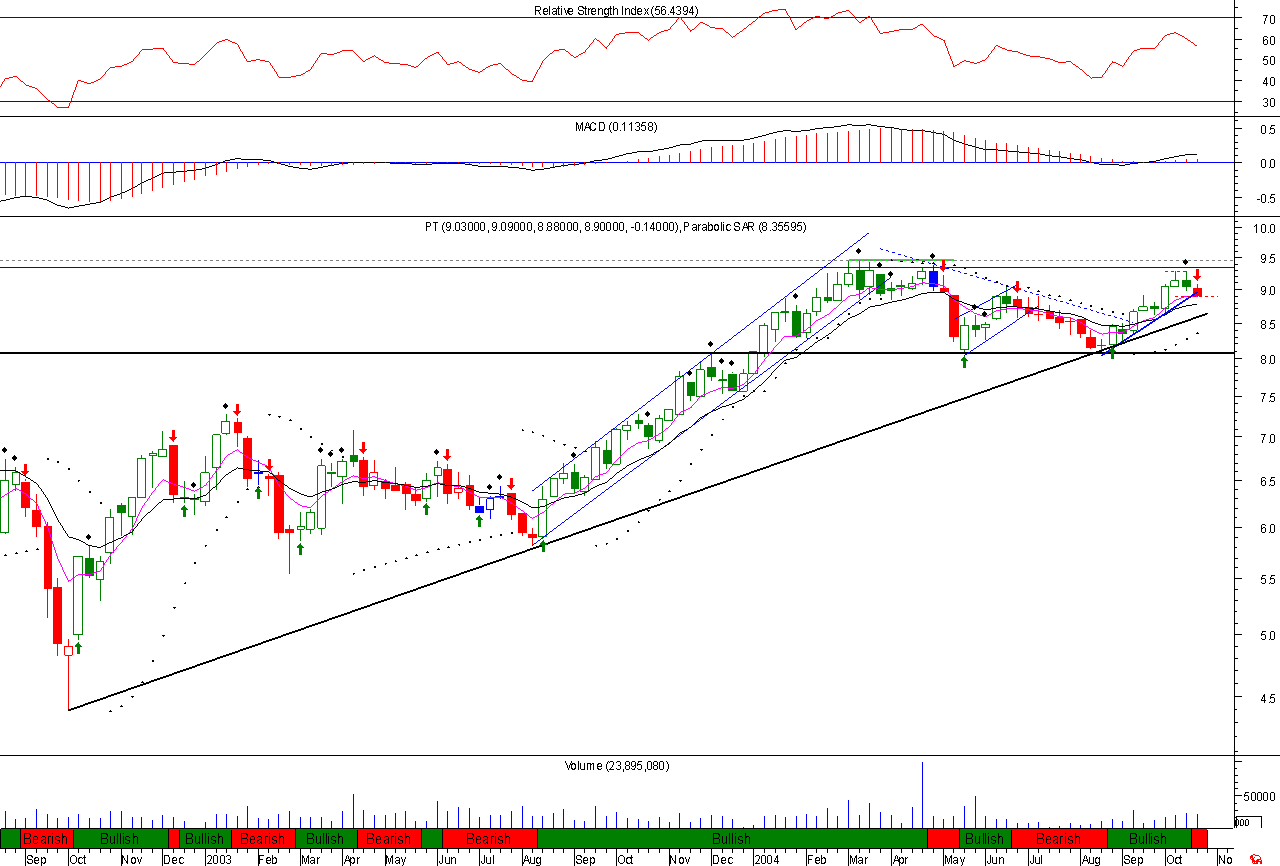
Task: Open the Relative Strength Index title label
Action: tap(615, 9)
